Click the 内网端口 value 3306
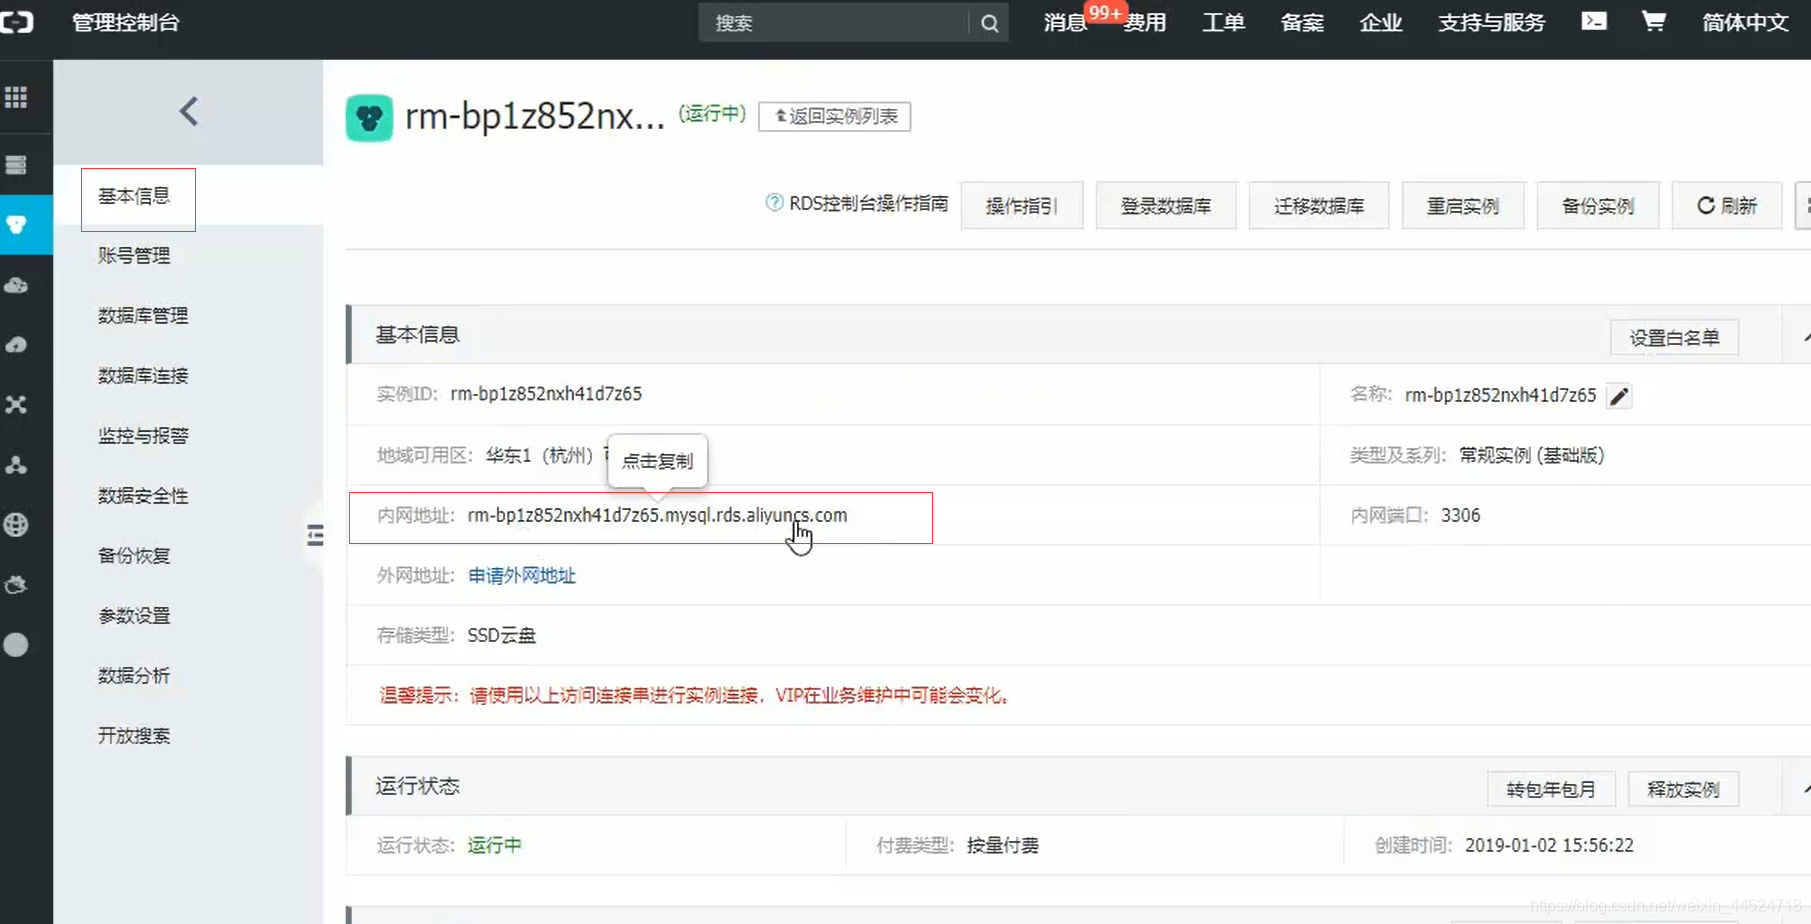The height and width of the screenshot is (924, 1811). pyautogui.click(x=1460, y=516)
